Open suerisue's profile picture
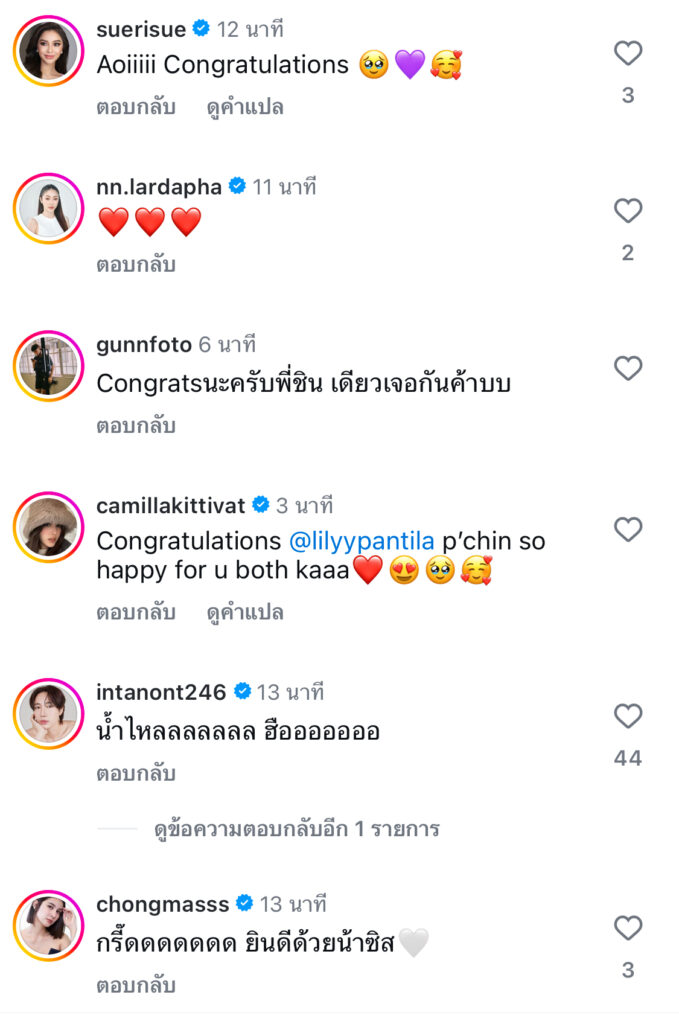Viewport: 679px width, 1024px height. 48,50
